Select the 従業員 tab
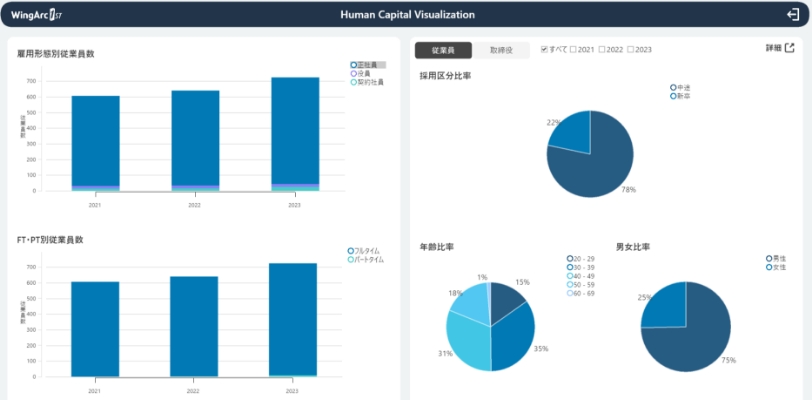The width and height of the screenshot is (812, 400). [443, 50]
